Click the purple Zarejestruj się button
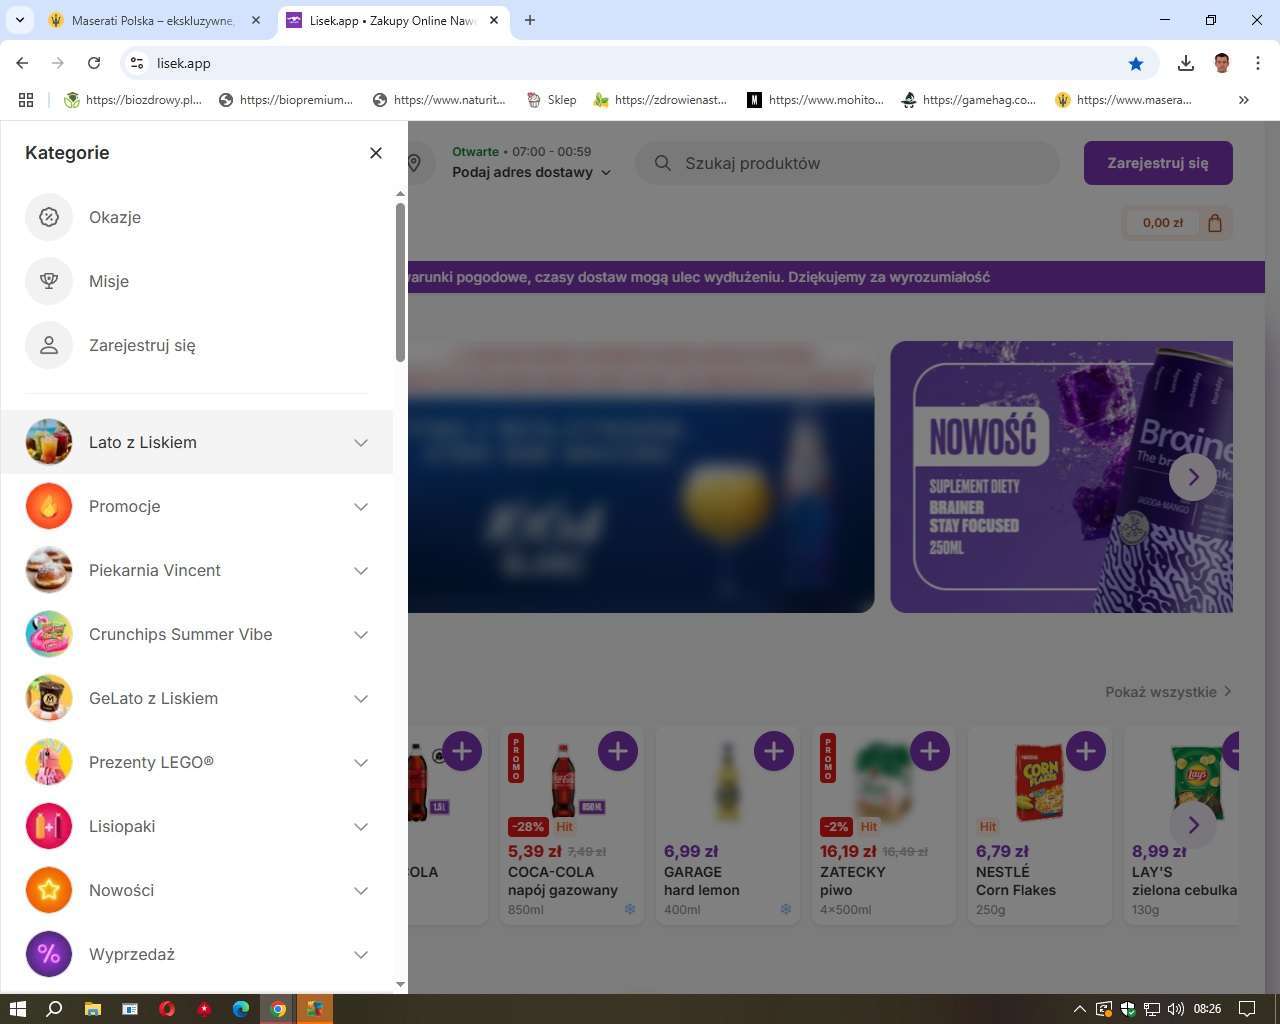This screenshot has height=1024, width=1280. click(1158, 163)
